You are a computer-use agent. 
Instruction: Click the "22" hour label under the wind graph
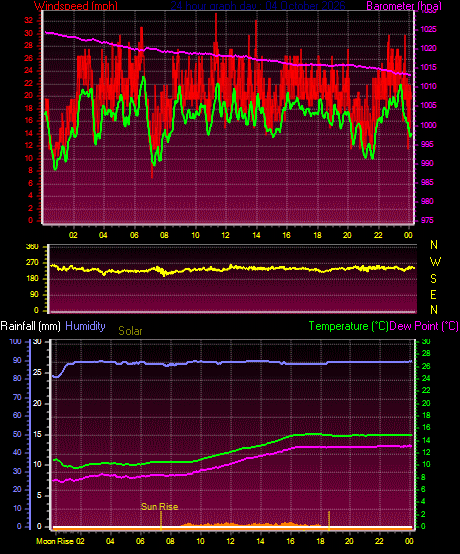point(378,235)
